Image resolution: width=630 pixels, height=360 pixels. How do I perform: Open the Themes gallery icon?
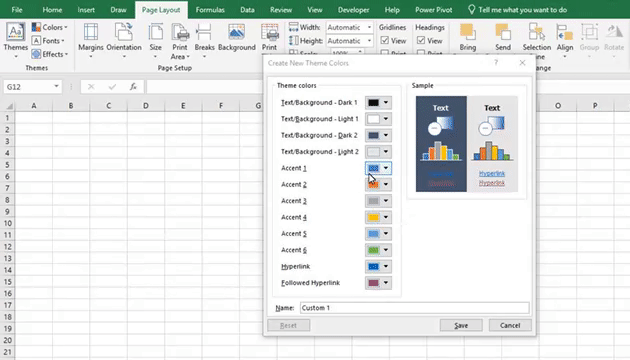pos(15,32)
